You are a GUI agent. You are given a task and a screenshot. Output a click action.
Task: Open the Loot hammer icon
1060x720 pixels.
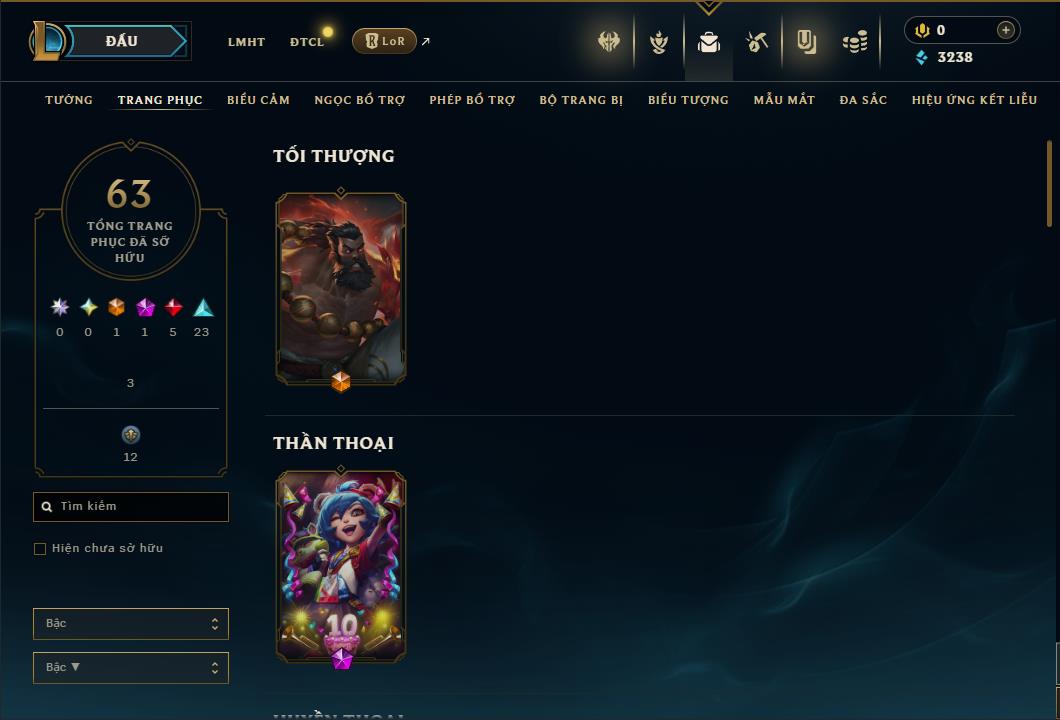757,42
